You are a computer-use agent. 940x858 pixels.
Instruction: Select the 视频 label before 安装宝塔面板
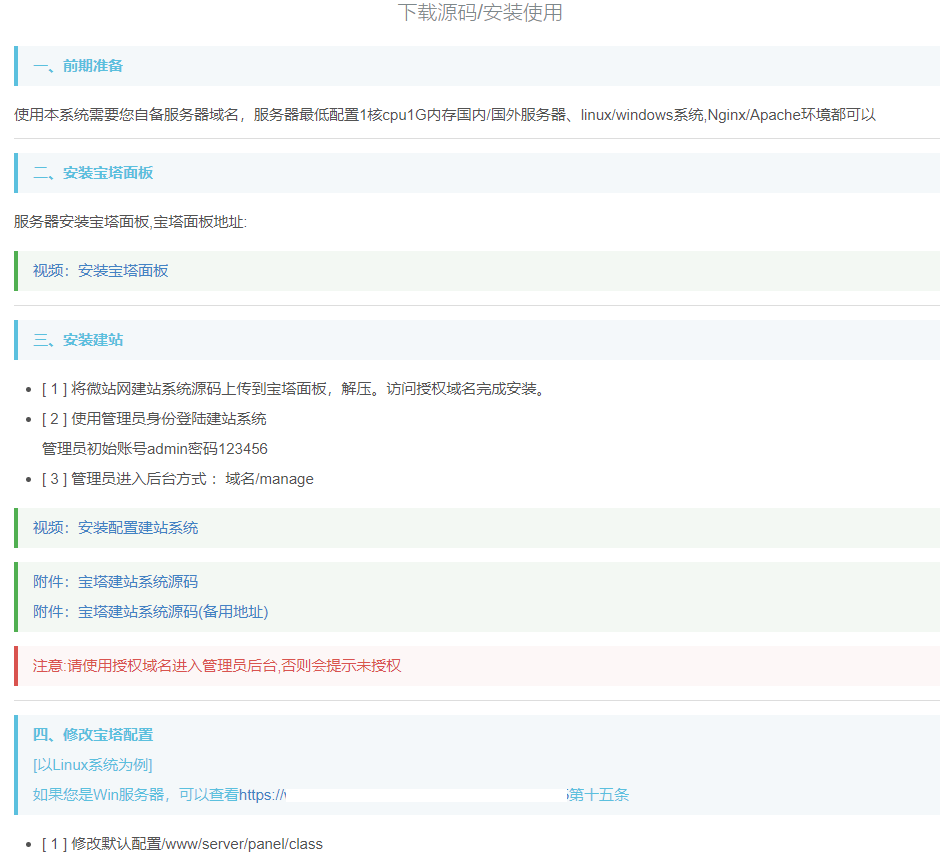48,270
